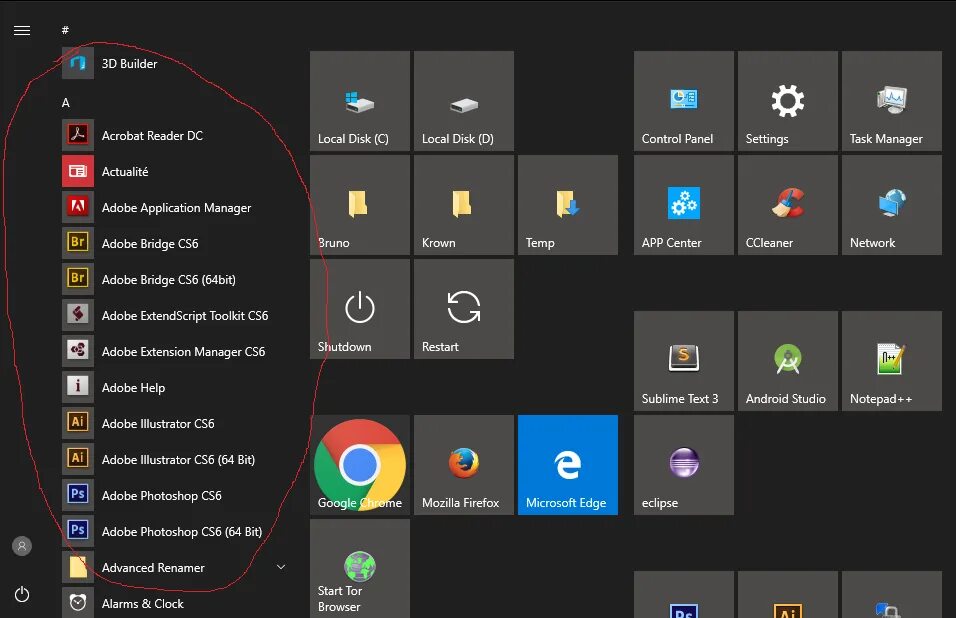Launch the Mozilla Firefox tile
Viewport: 956px width, 618px height.
pos(464,465)
